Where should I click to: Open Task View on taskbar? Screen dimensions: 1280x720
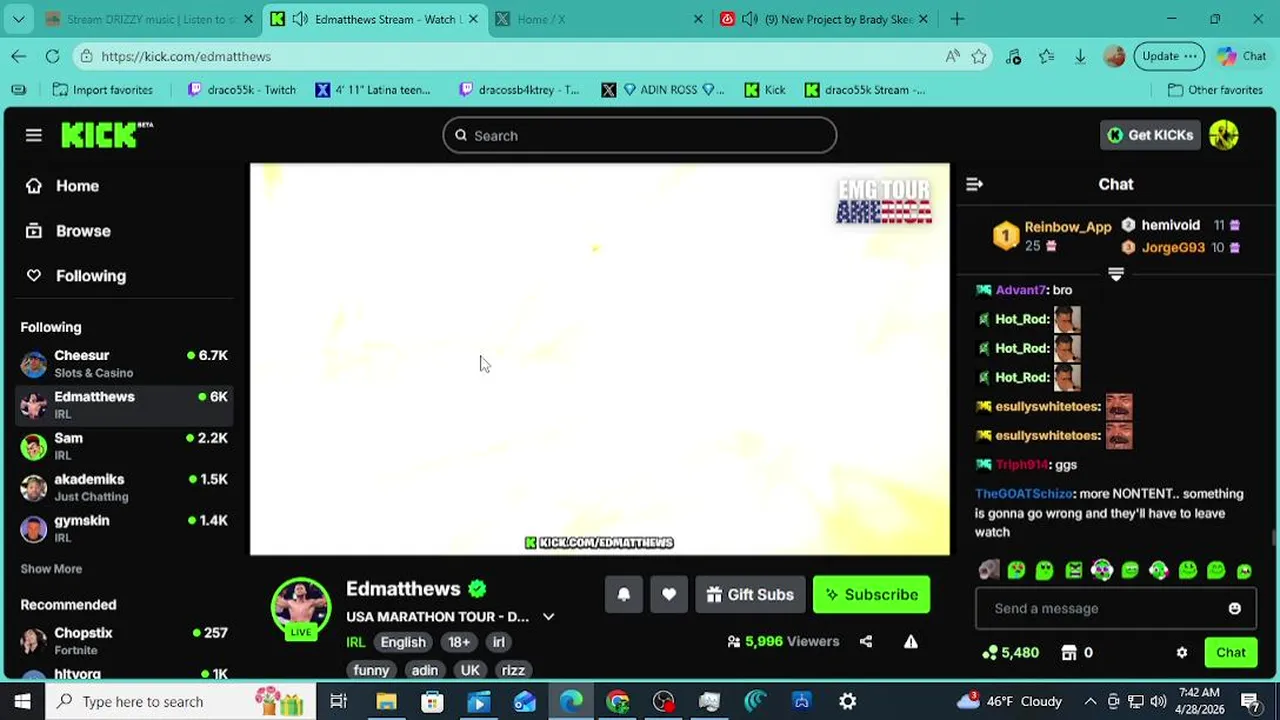tap(338, 701)
